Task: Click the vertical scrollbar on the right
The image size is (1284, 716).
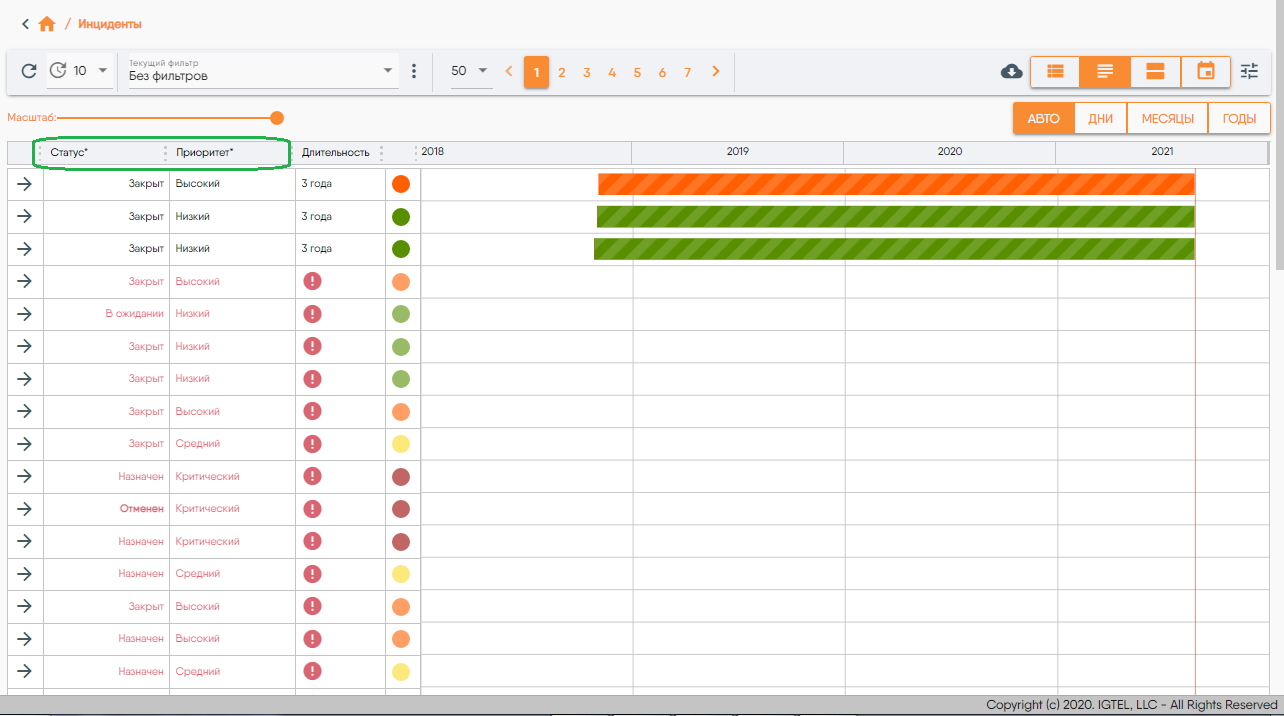Action: coord(1279,135)
